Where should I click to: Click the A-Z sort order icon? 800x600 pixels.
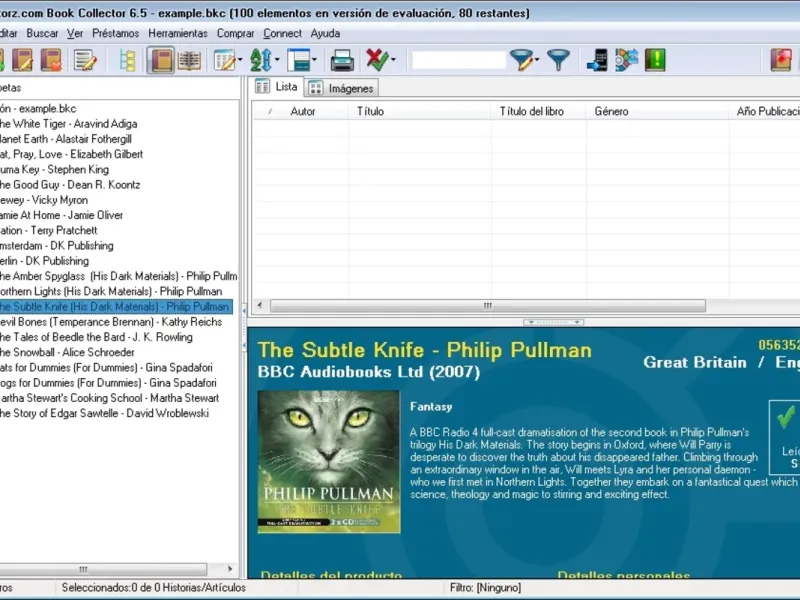pyautogui.click(x=261, y=60)
